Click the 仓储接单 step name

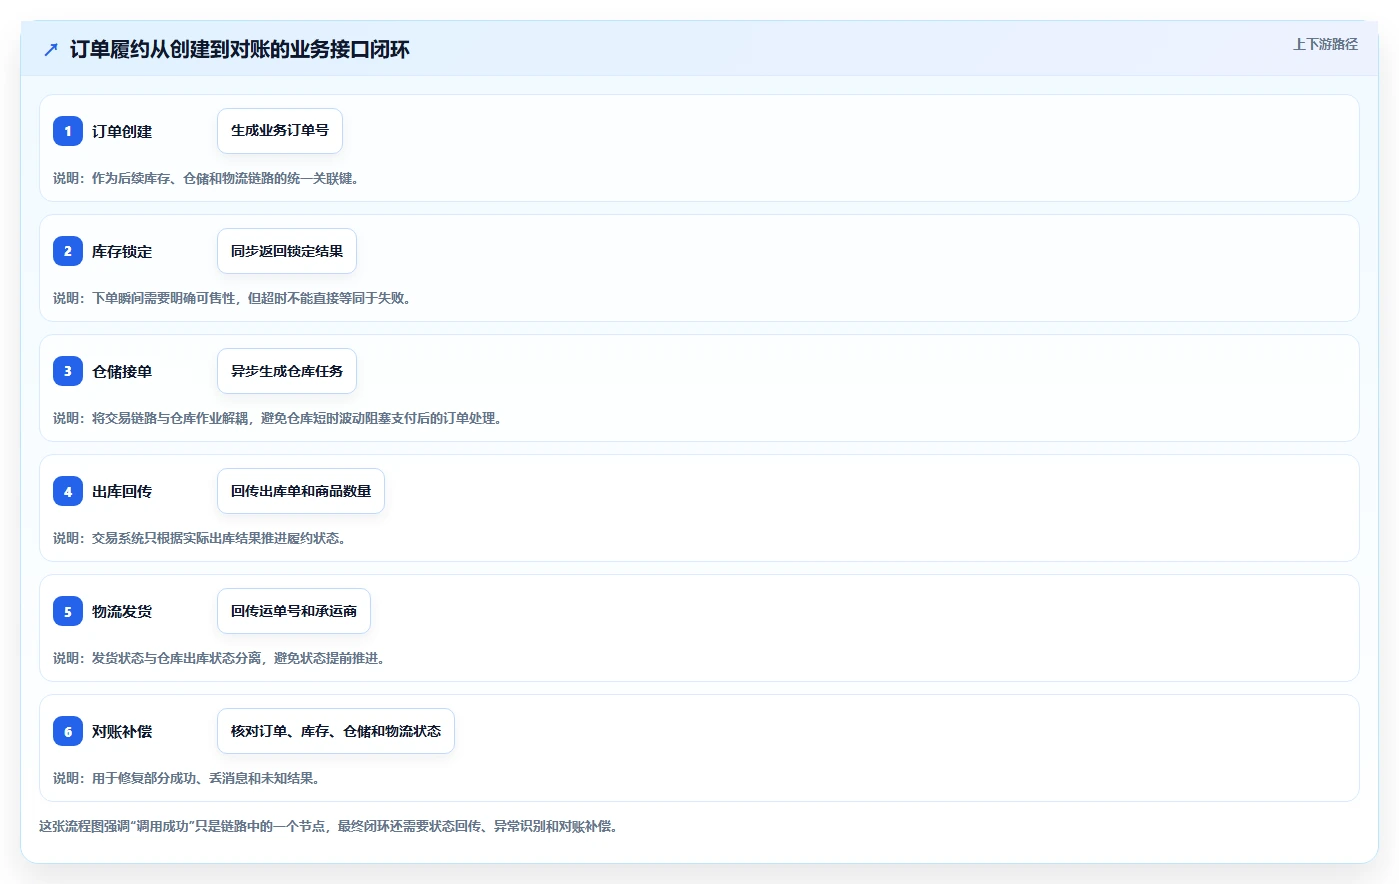point(122,371)
